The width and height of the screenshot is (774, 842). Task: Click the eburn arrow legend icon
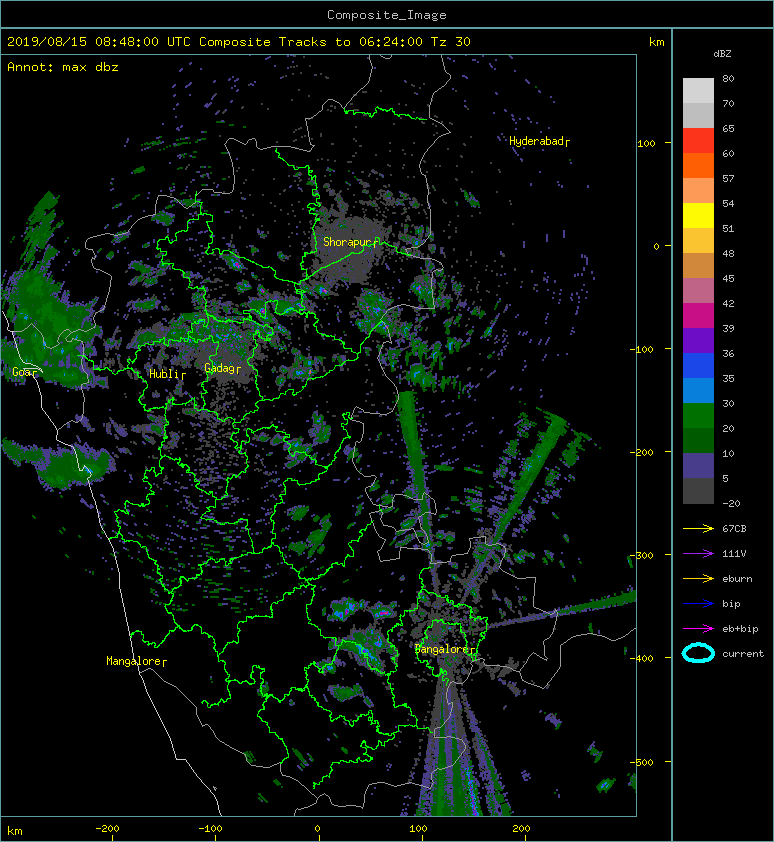[x=698, y=579]
